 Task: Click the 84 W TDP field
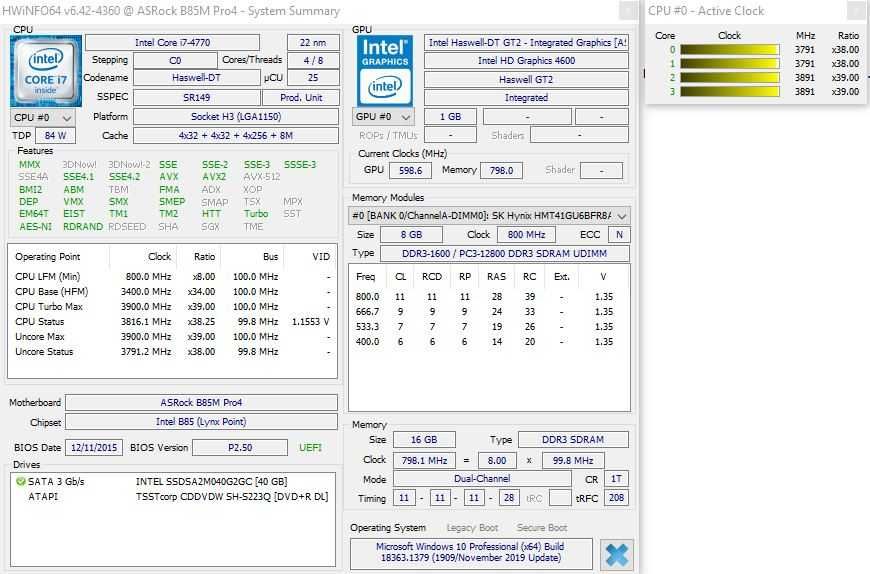[55, 135]
